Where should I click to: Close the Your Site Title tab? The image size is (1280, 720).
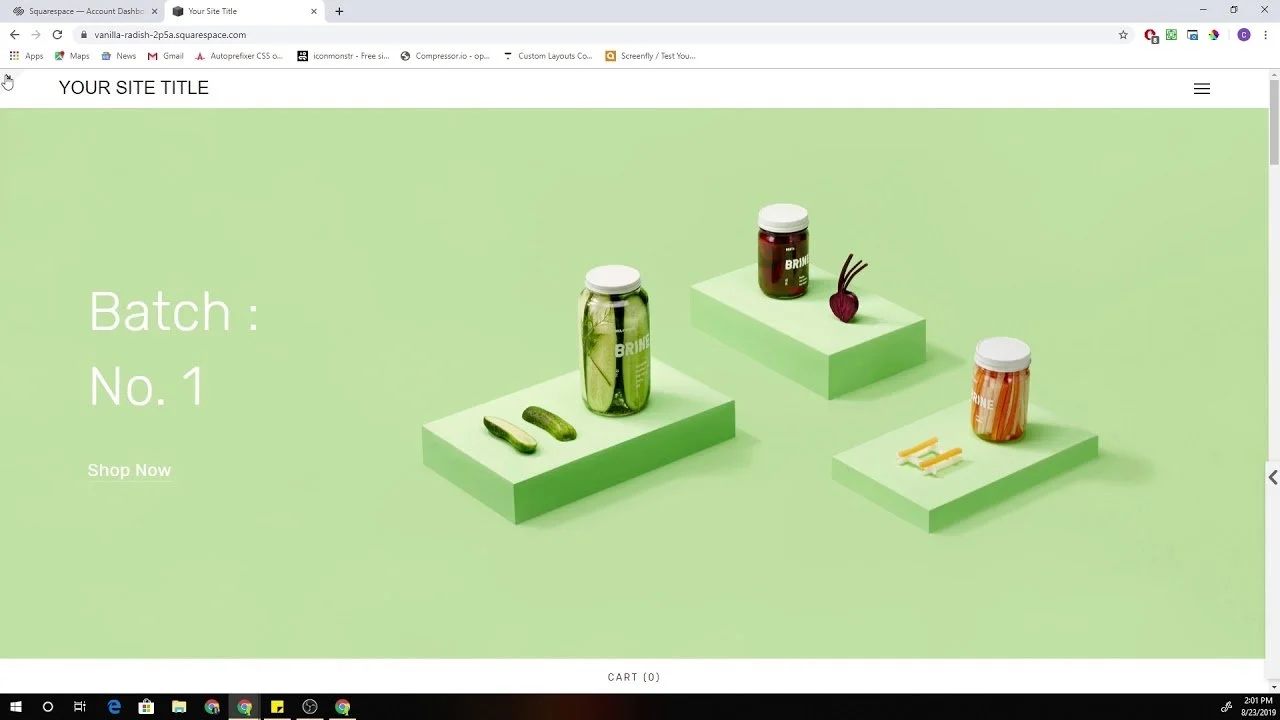click(313, 11)
